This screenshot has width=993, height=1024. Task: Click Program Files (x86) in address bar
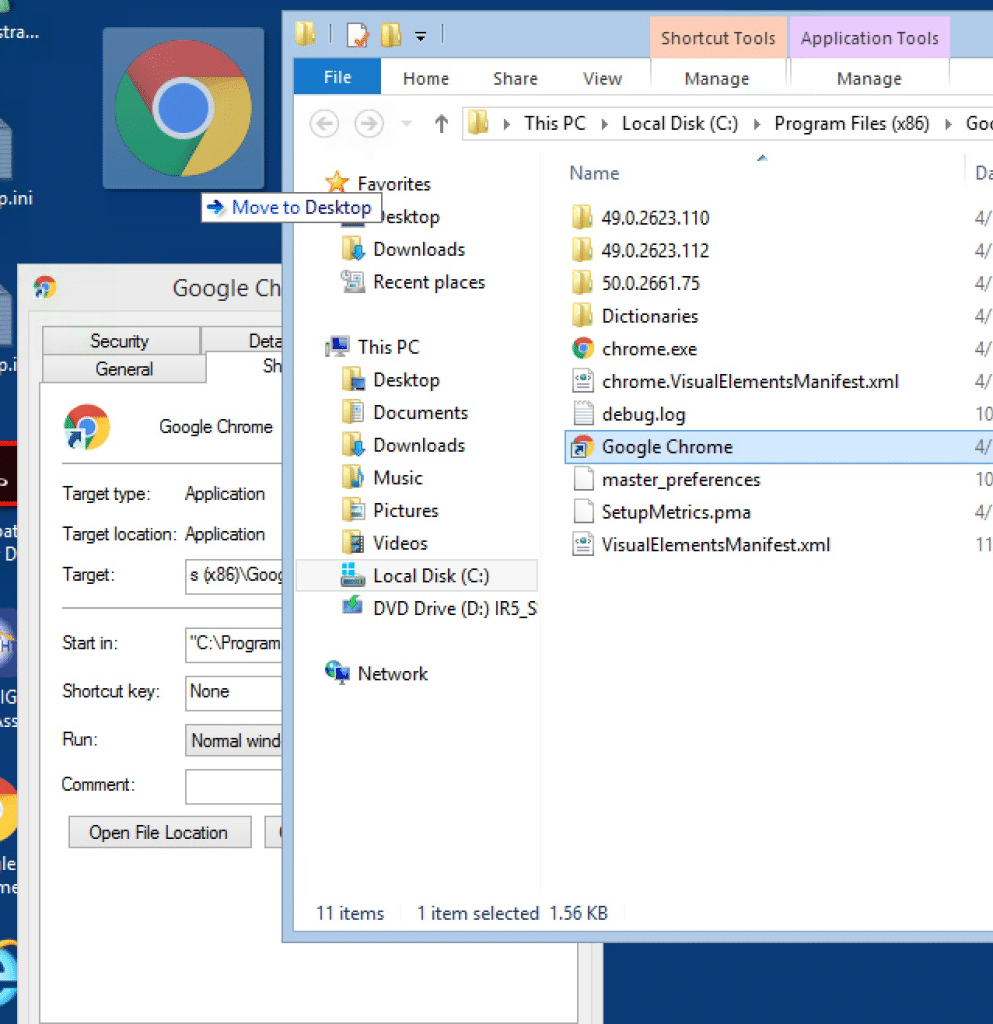(x=851, y=123)
